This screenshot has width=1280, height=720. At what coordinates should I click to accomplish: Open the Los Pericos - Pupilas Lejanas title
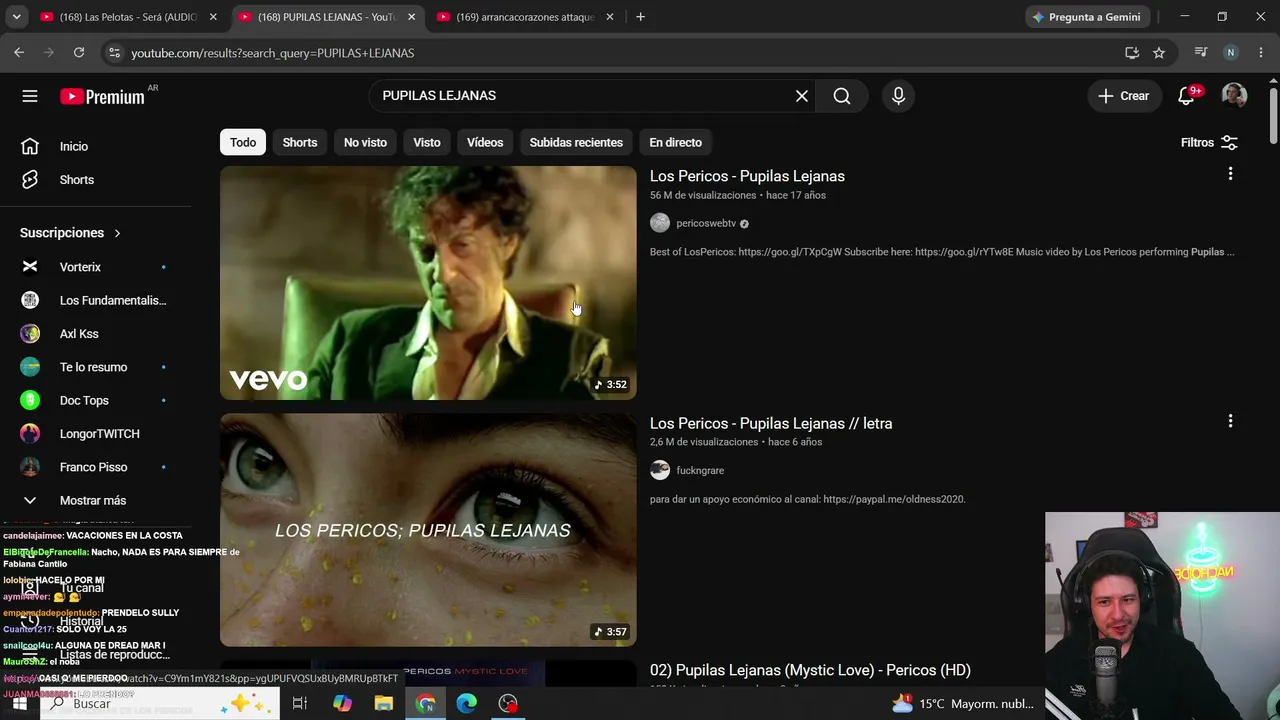[x=747, y=176]
